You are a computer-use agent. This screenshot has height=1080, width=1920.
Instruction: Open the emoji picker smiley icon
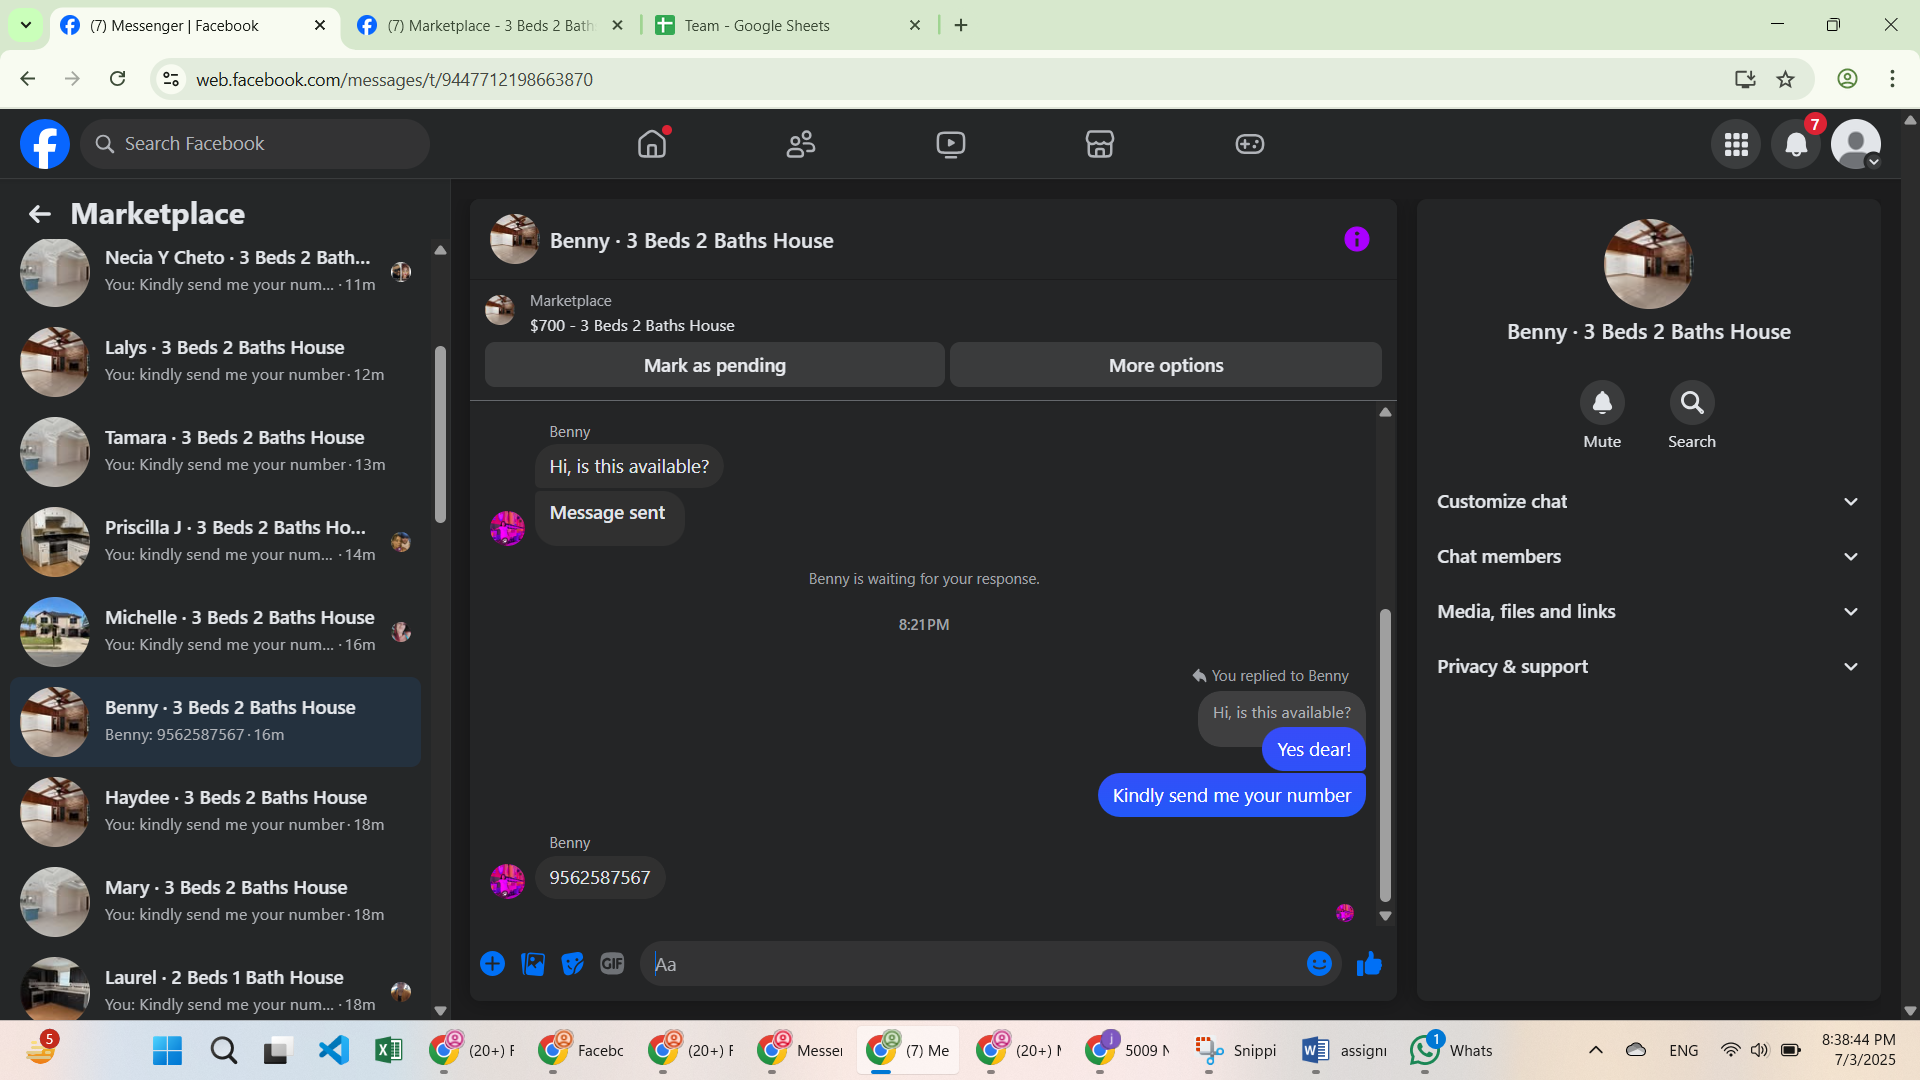[1319, 964]
